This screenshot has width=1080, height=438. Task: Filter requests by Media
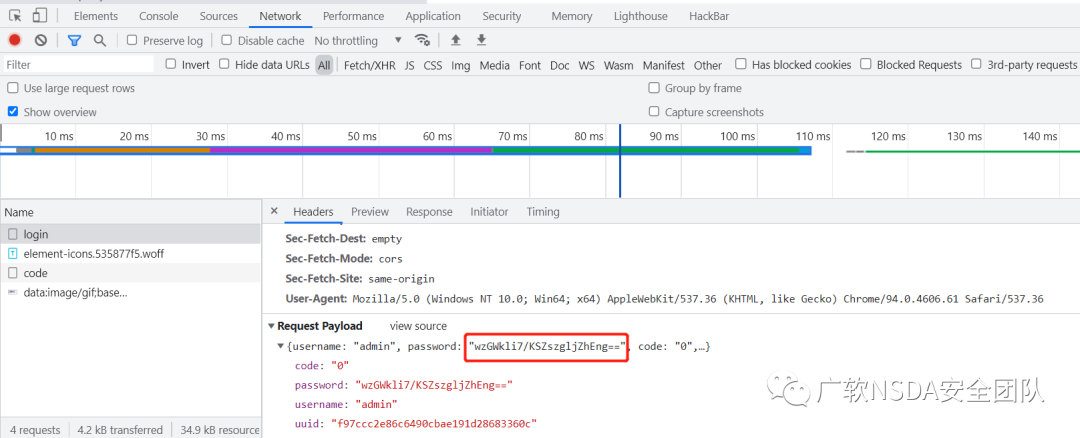point(495,65)
